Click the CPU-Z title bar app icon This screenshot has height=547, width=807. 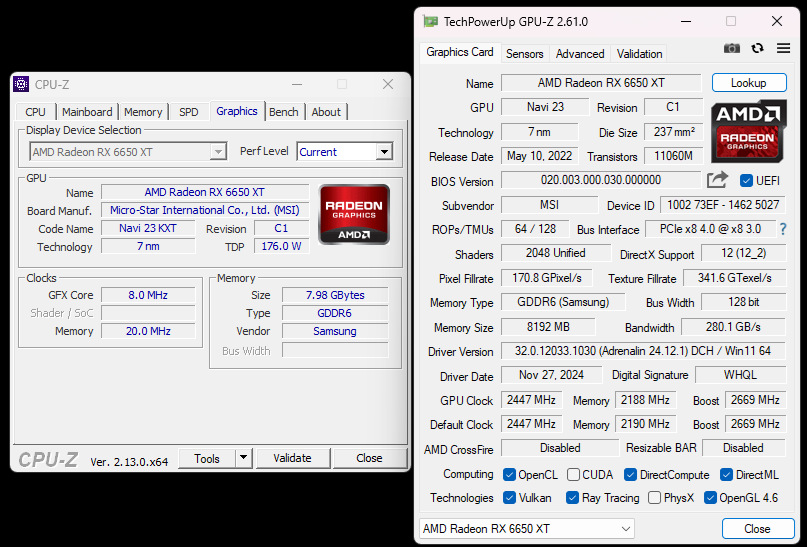[21, 84]
